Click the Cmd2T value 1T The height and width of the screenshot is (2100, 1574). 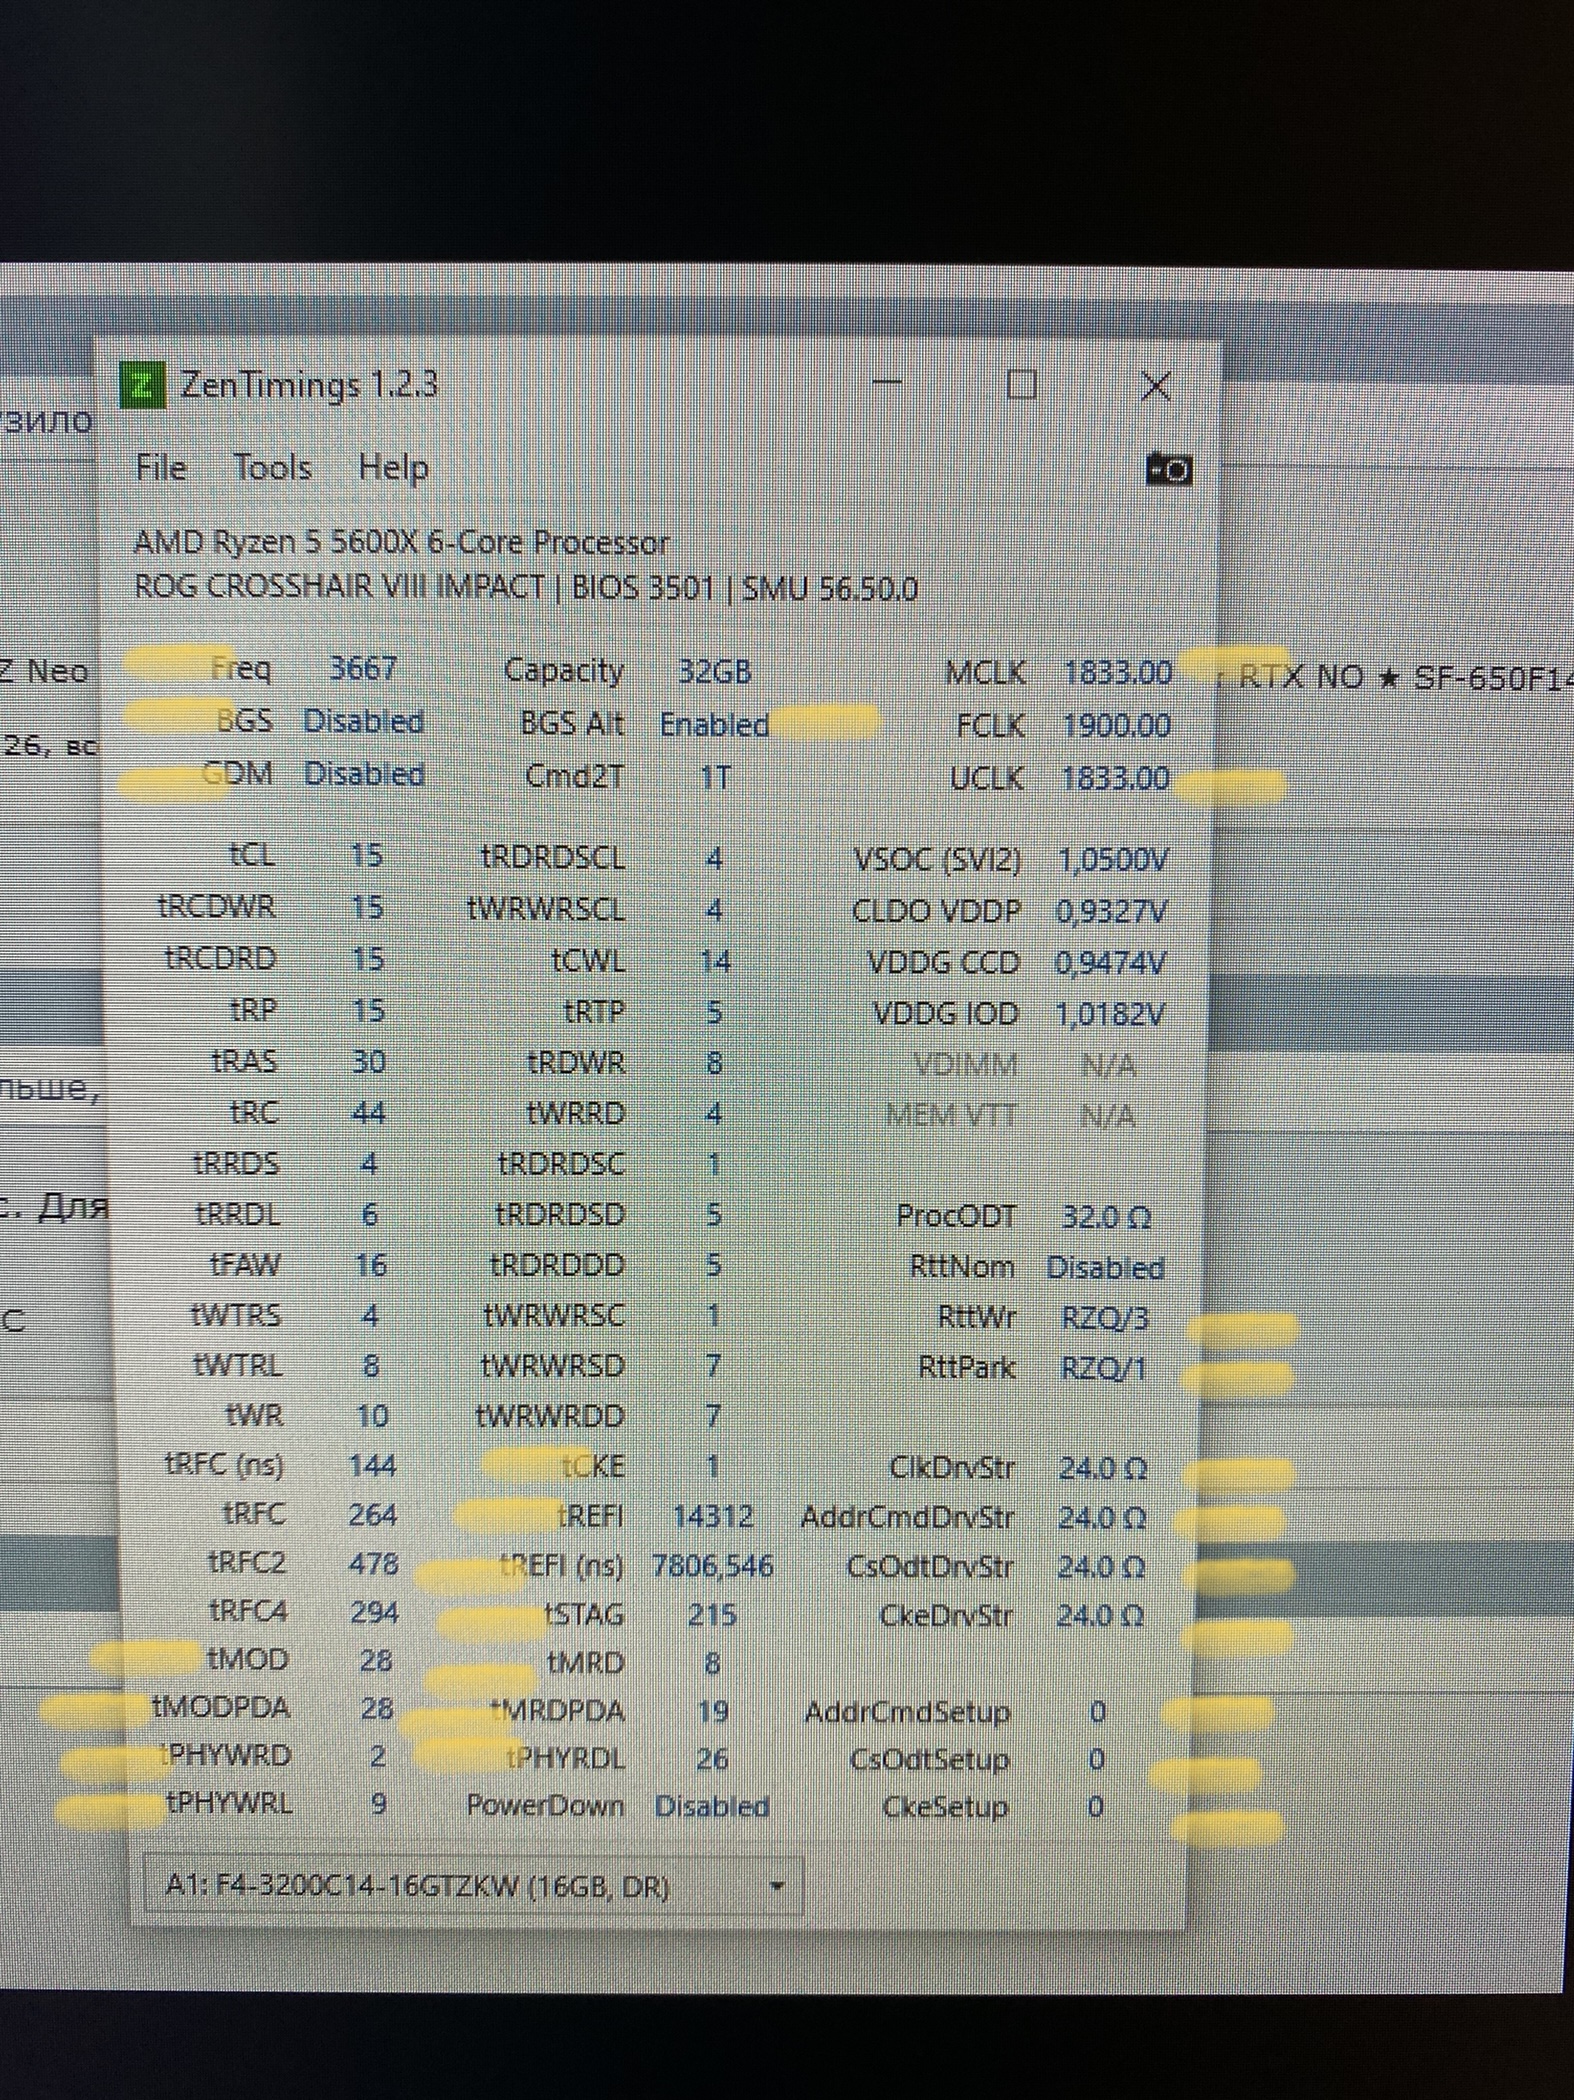(714, 777)
